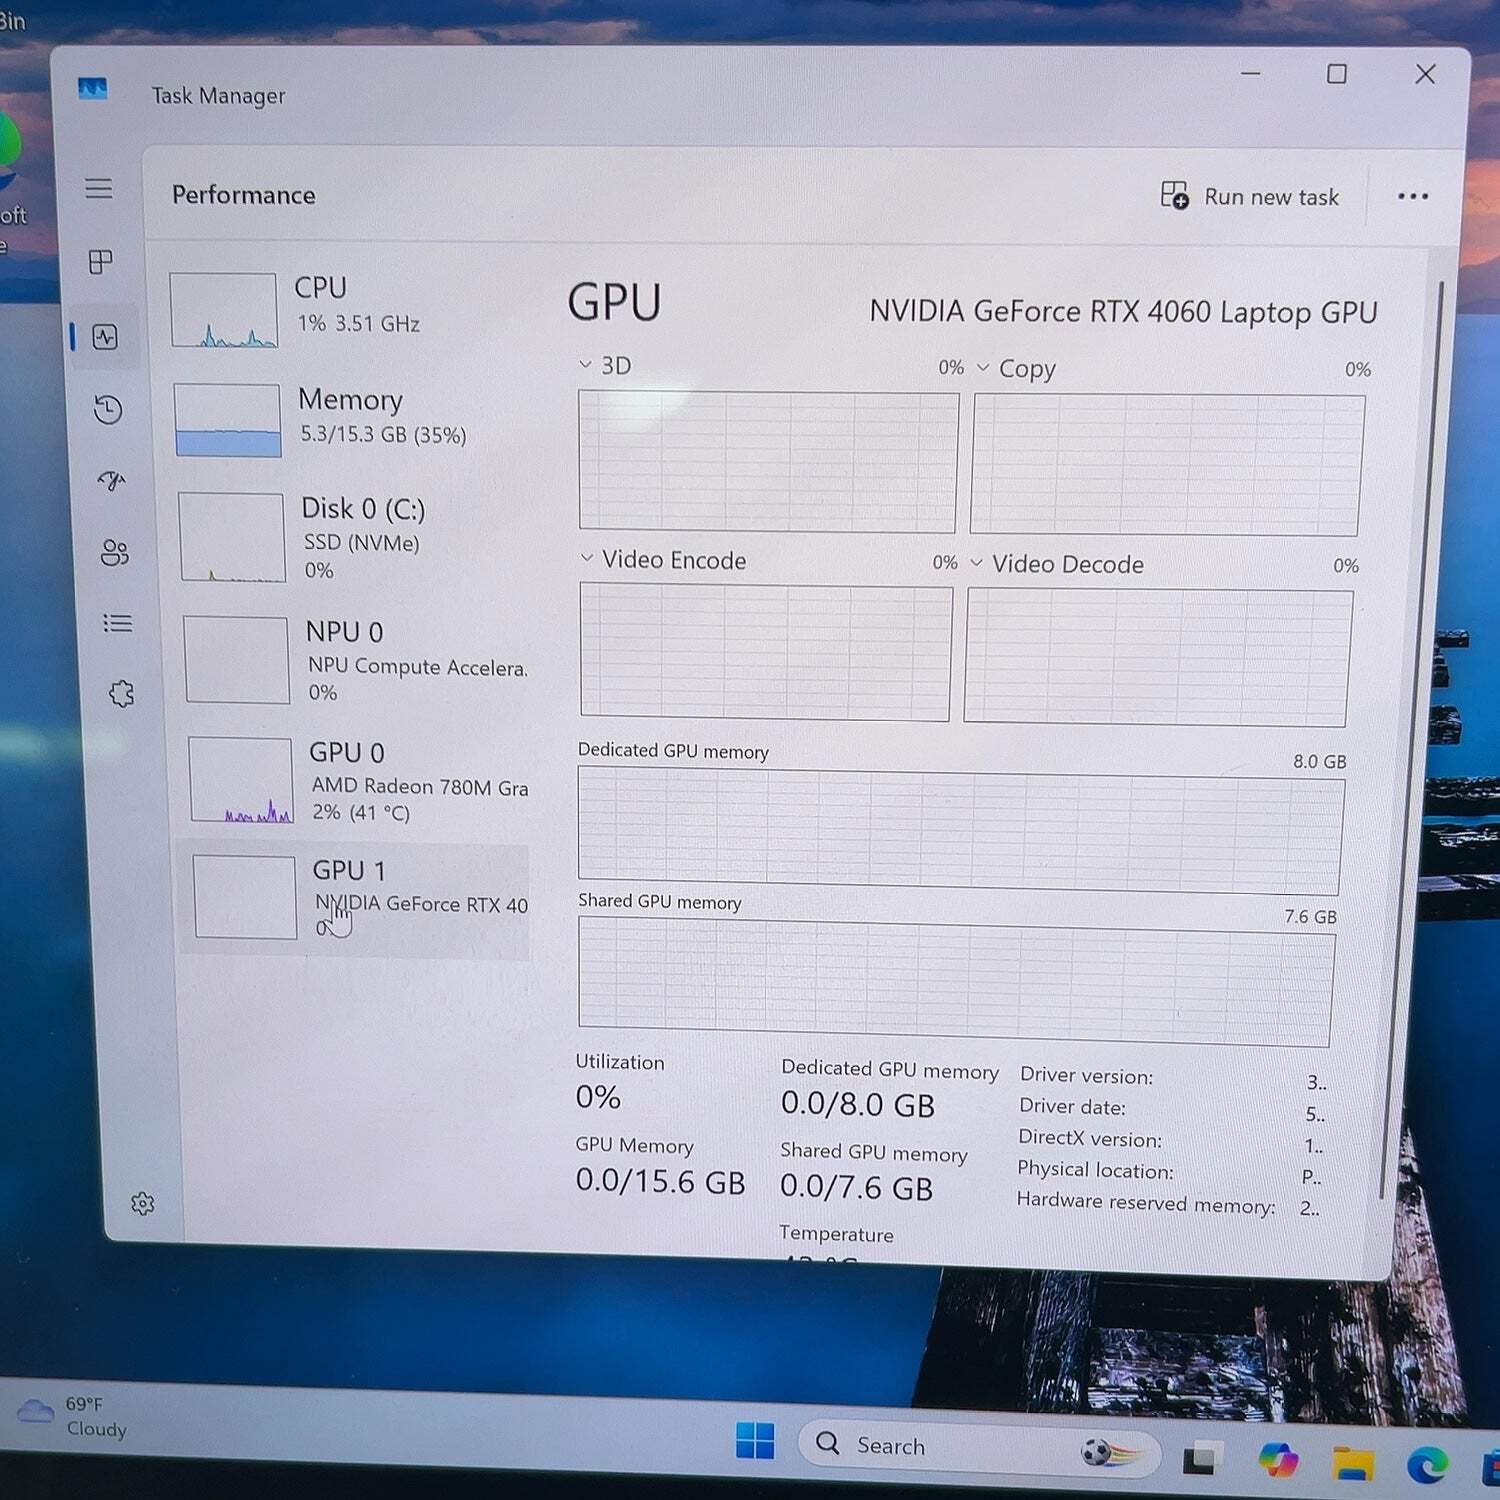The height and width of the screenshot is (1500, 1500).
Task: Close the Task Manager window
Action: 1425,74
